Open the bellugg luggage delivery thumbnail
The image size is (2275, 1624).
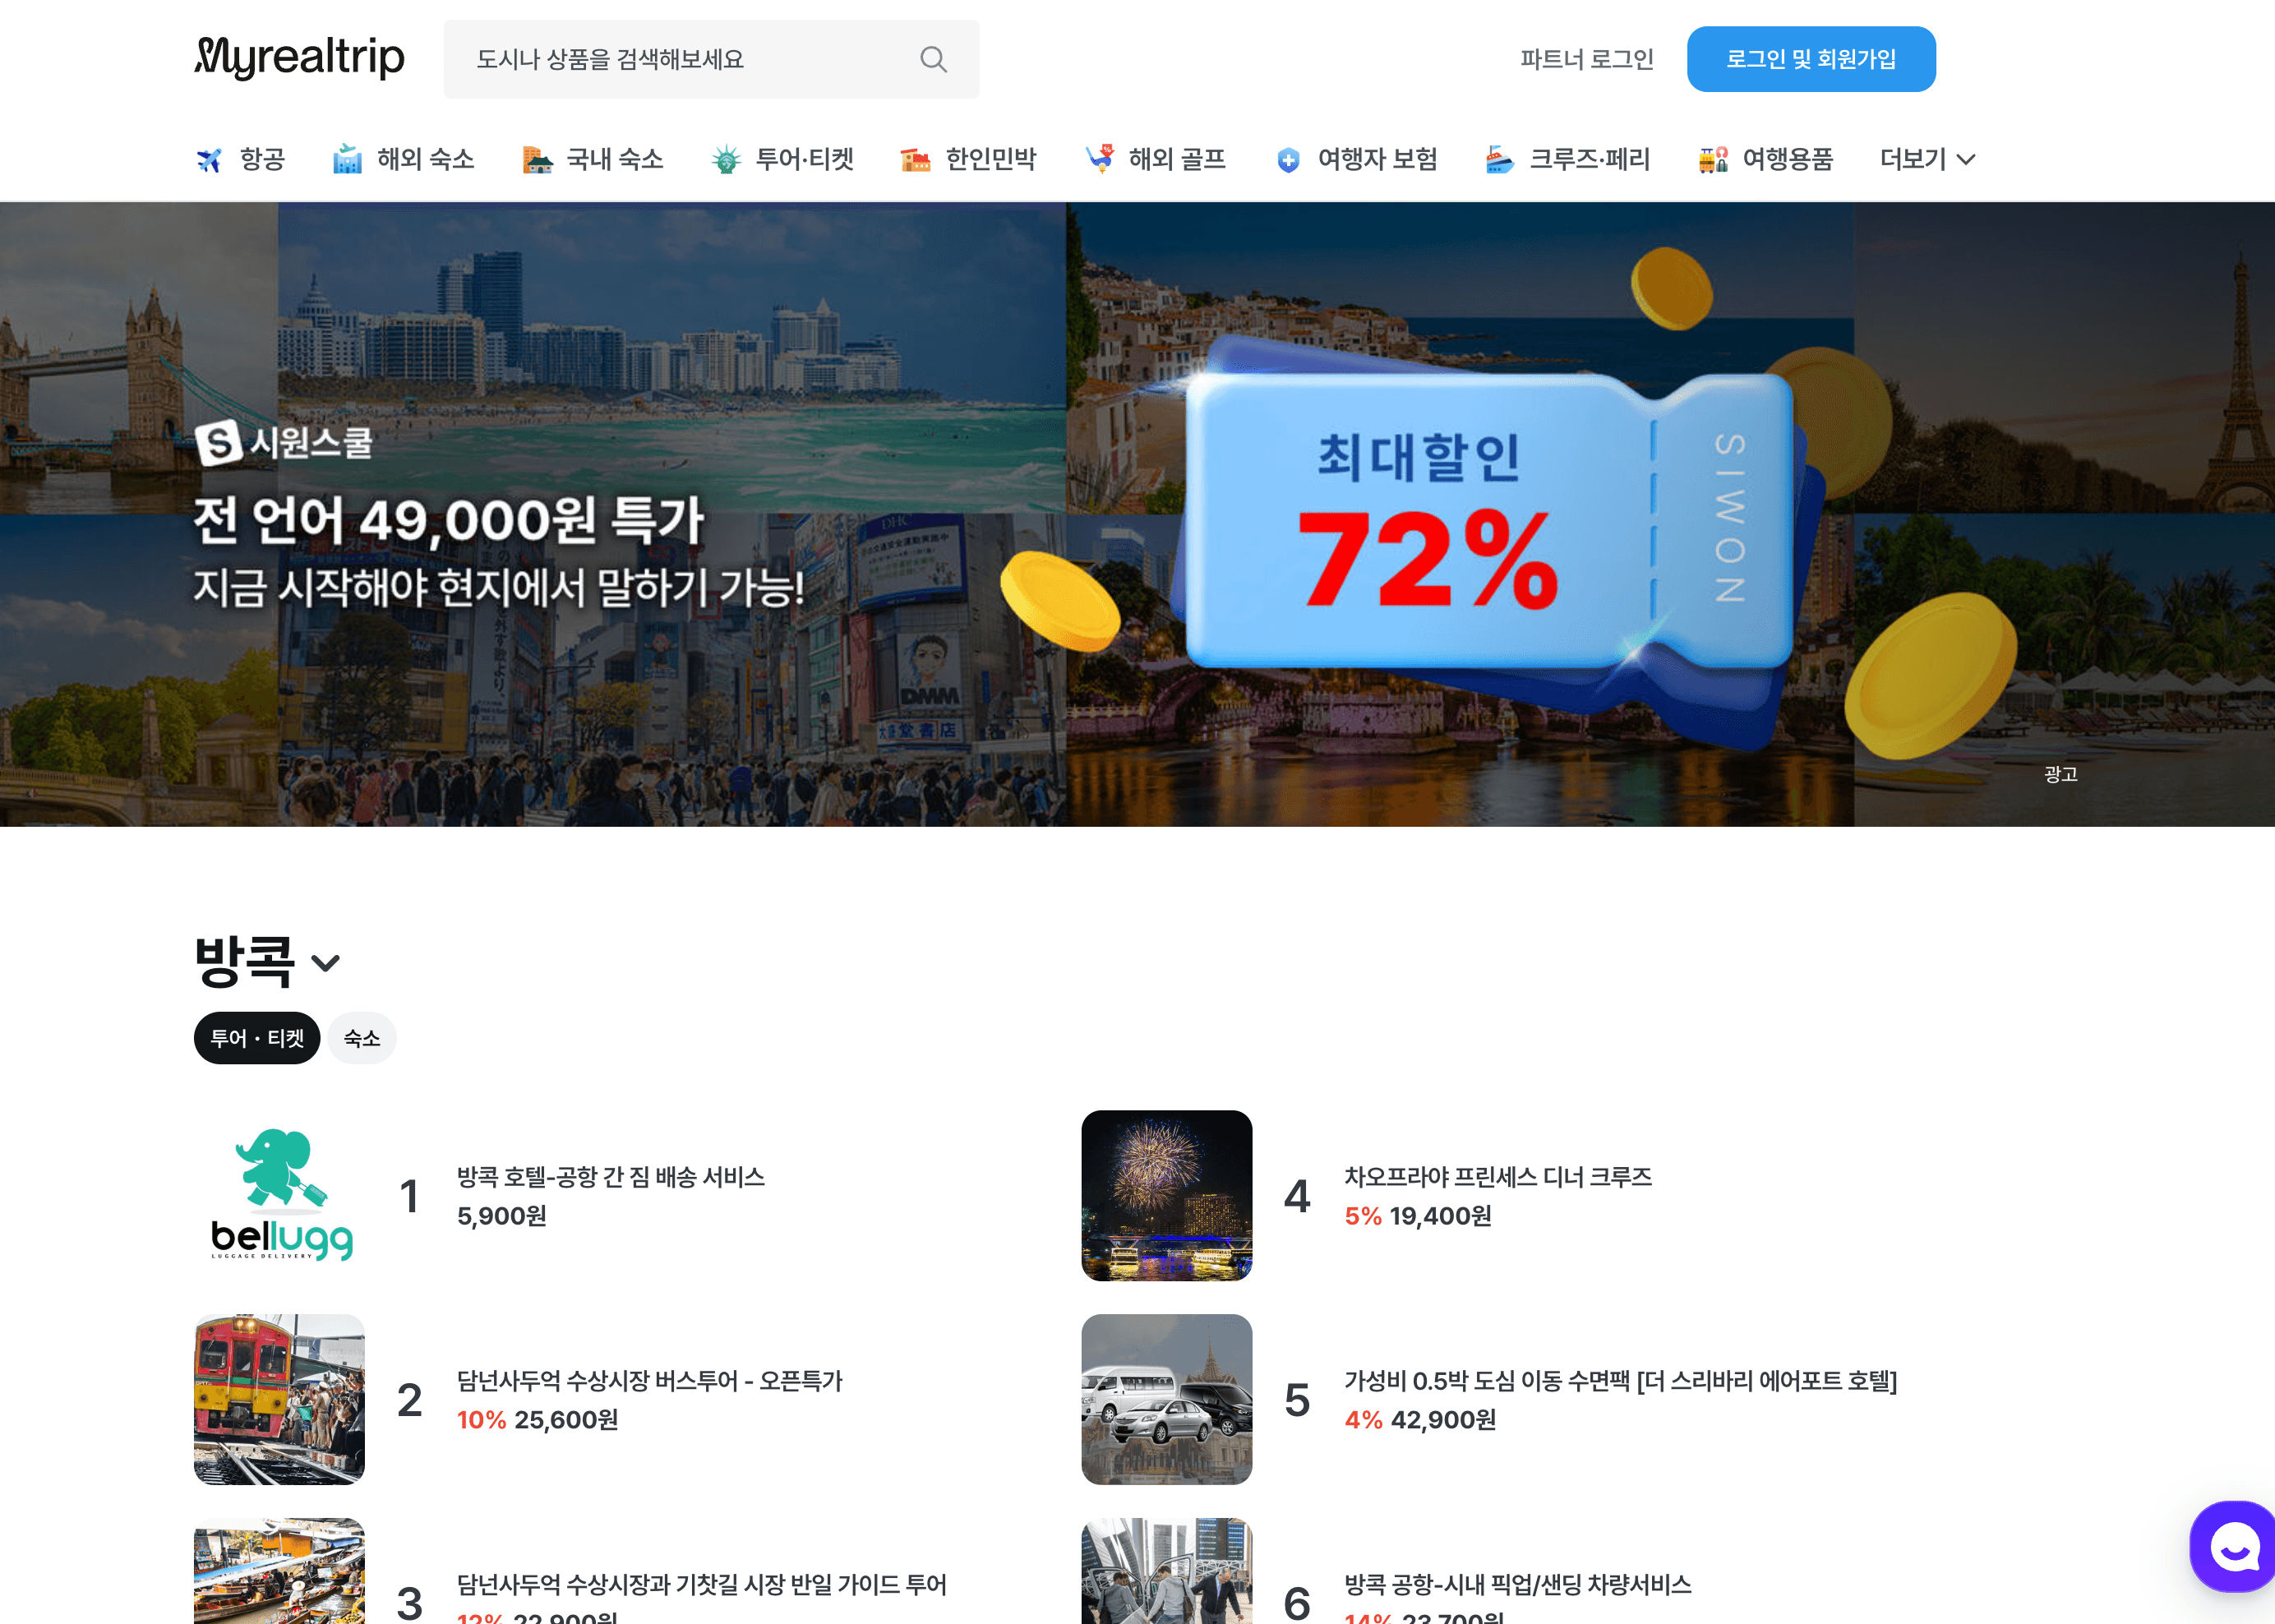pos(280,1195)
